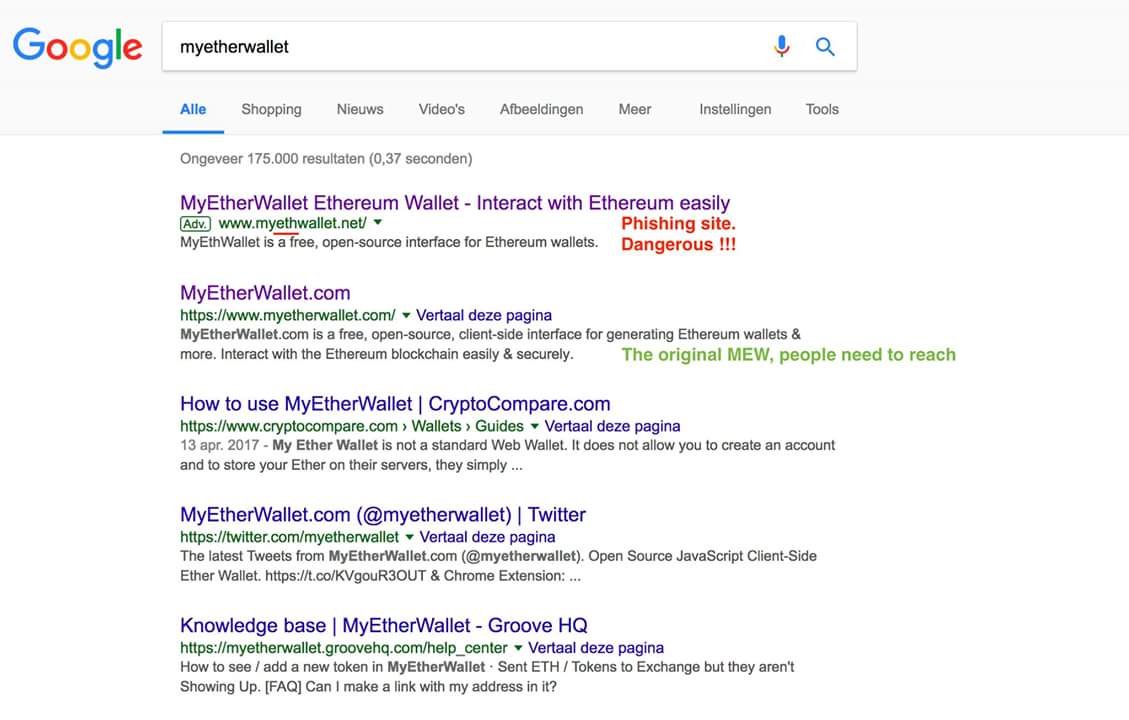Image resolution: width=1129 pixels, height=720 pixels.
Task: Expand dropdown arrow next to twitter.com/myetherwallet URL
Action: point(408,538)
